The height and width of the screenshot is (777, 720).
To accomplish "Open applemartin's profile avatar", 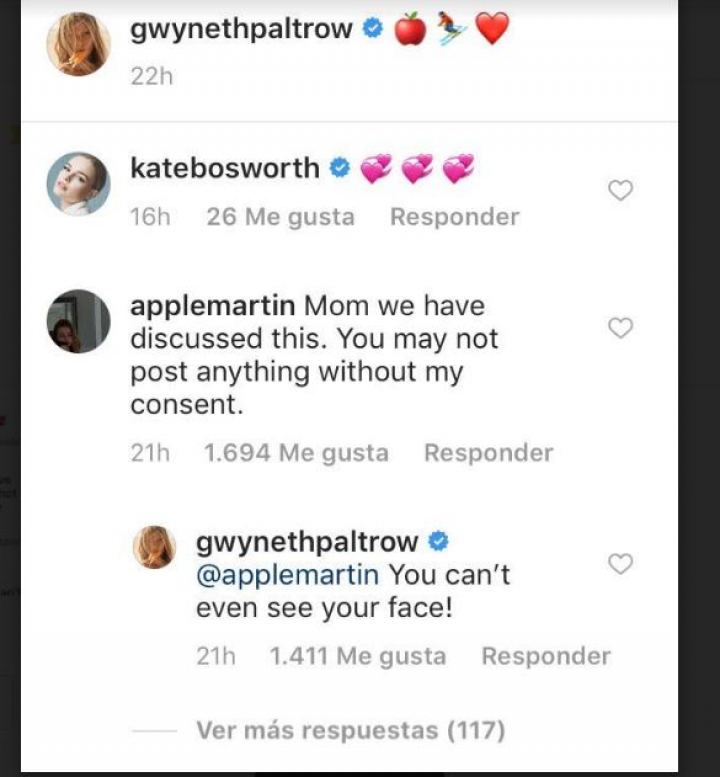I will (78, 322).
